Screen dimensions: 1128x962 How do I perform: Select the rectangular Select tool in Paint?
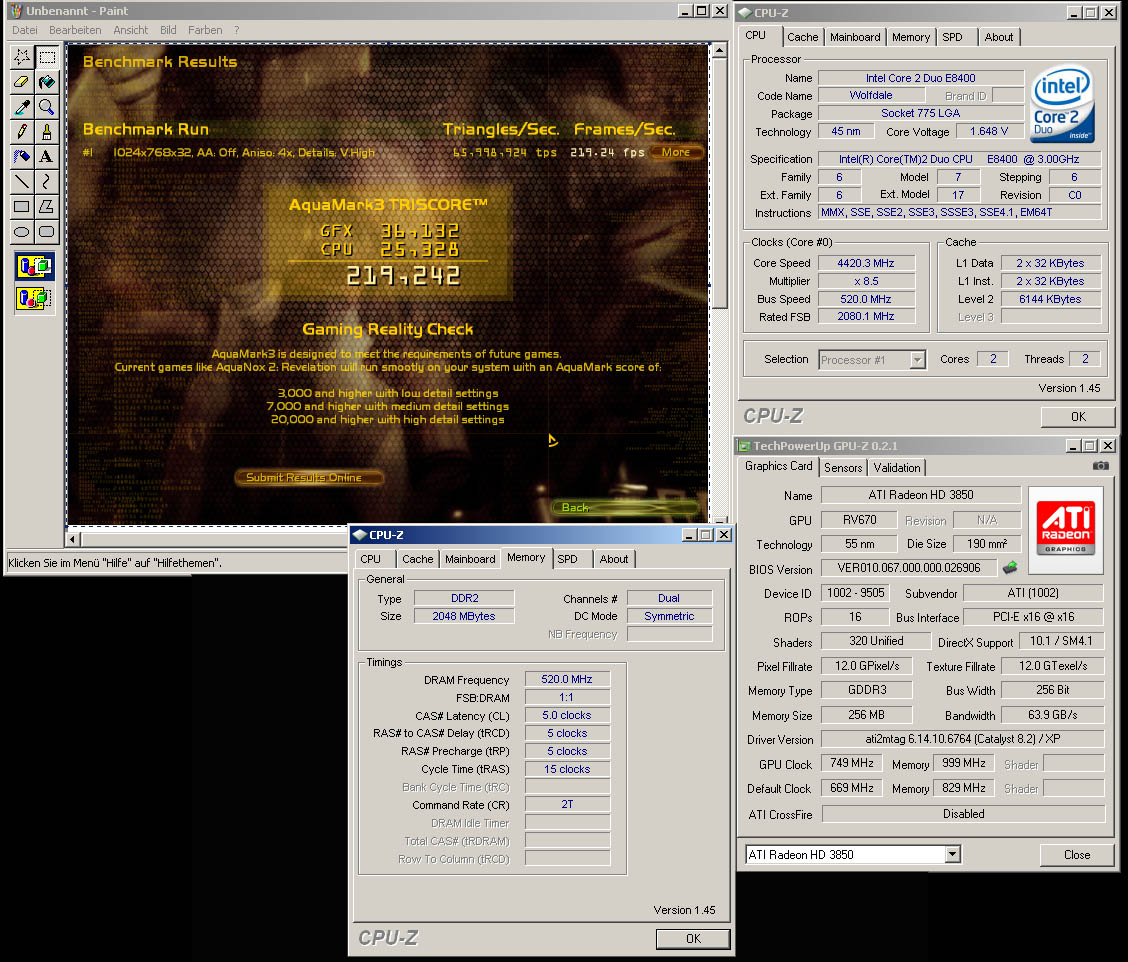(x=47, y=57)
